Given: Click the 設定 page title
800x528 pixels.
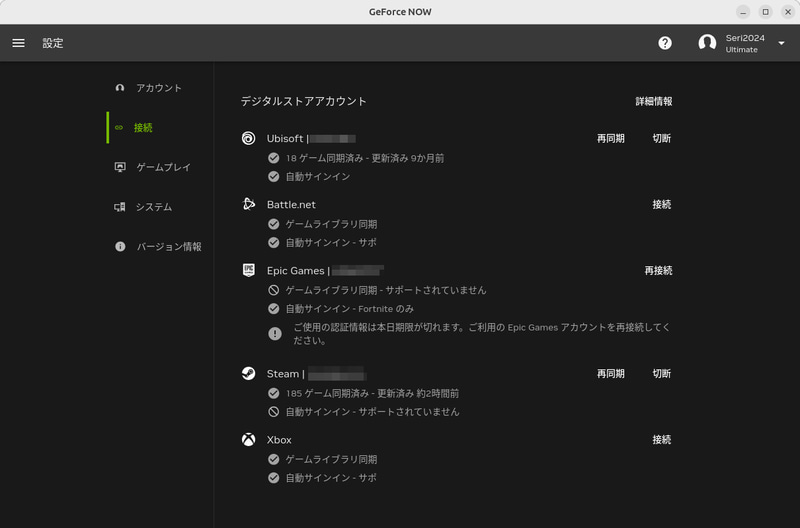Looking at the screenshot, I should click(53, 43).
